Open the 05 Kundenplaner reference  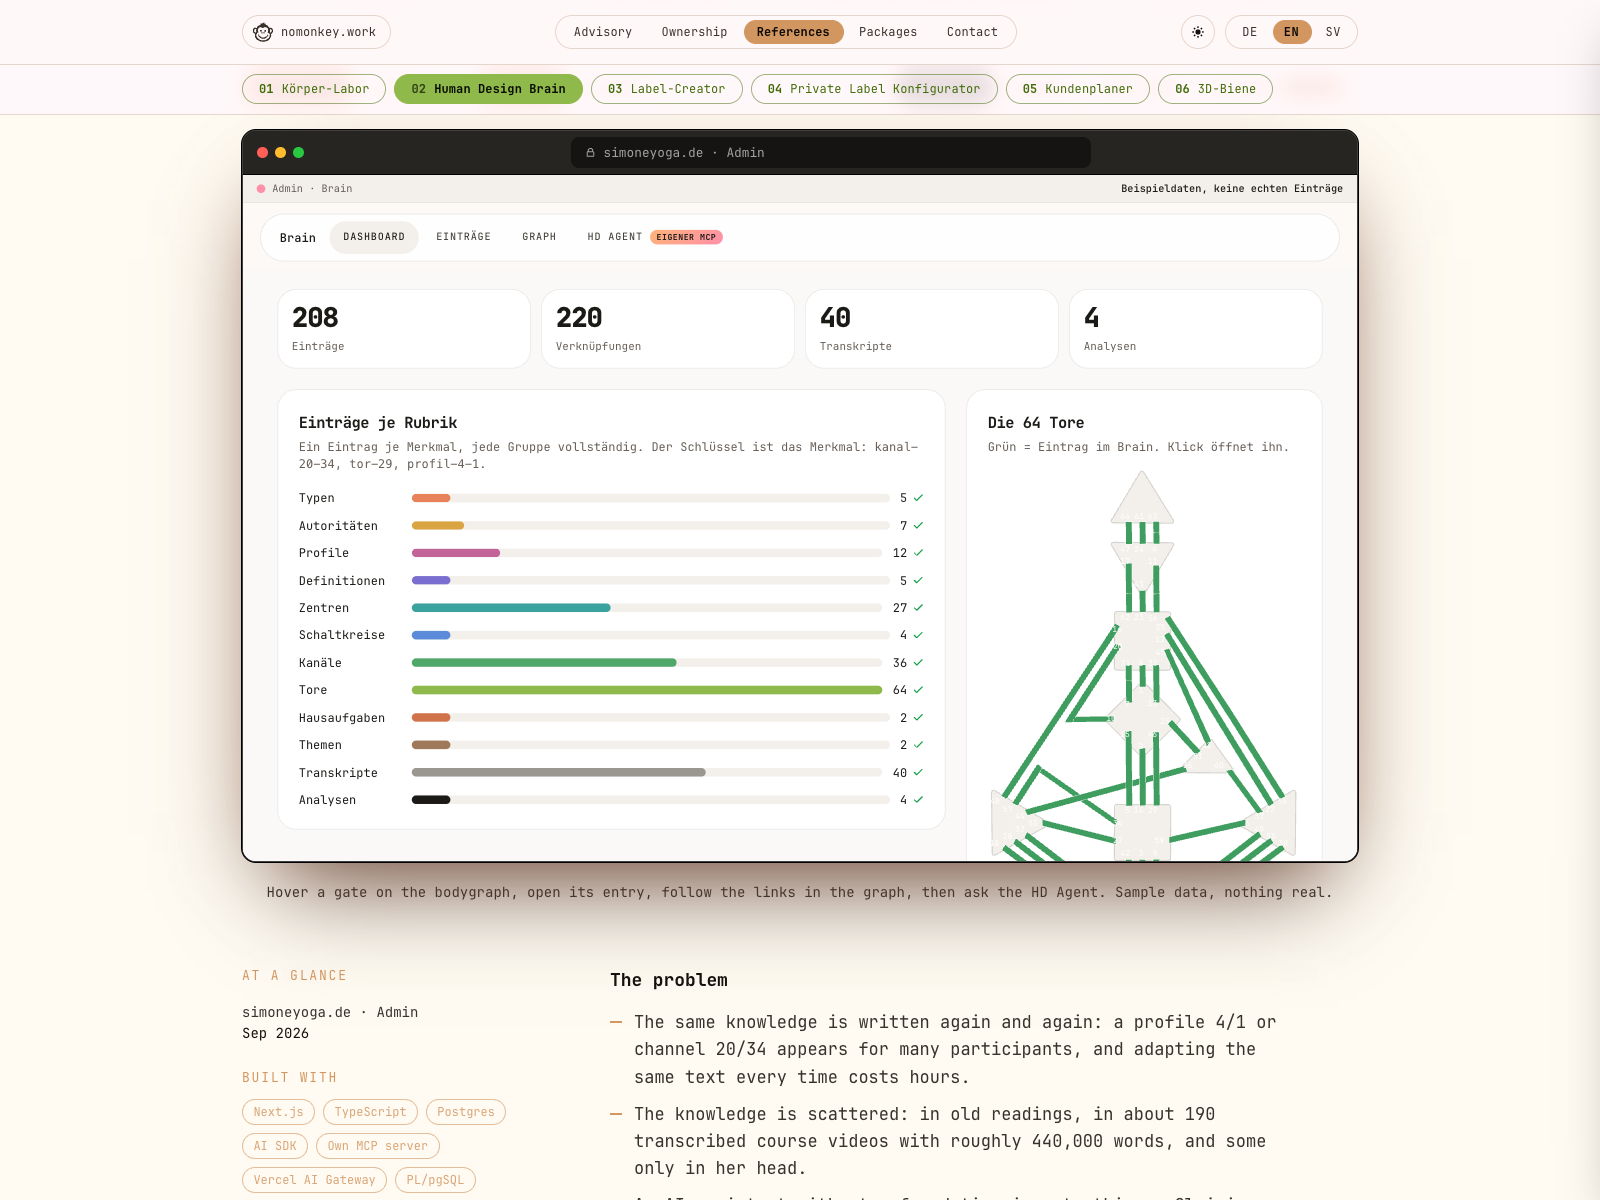coord(1078,89)
